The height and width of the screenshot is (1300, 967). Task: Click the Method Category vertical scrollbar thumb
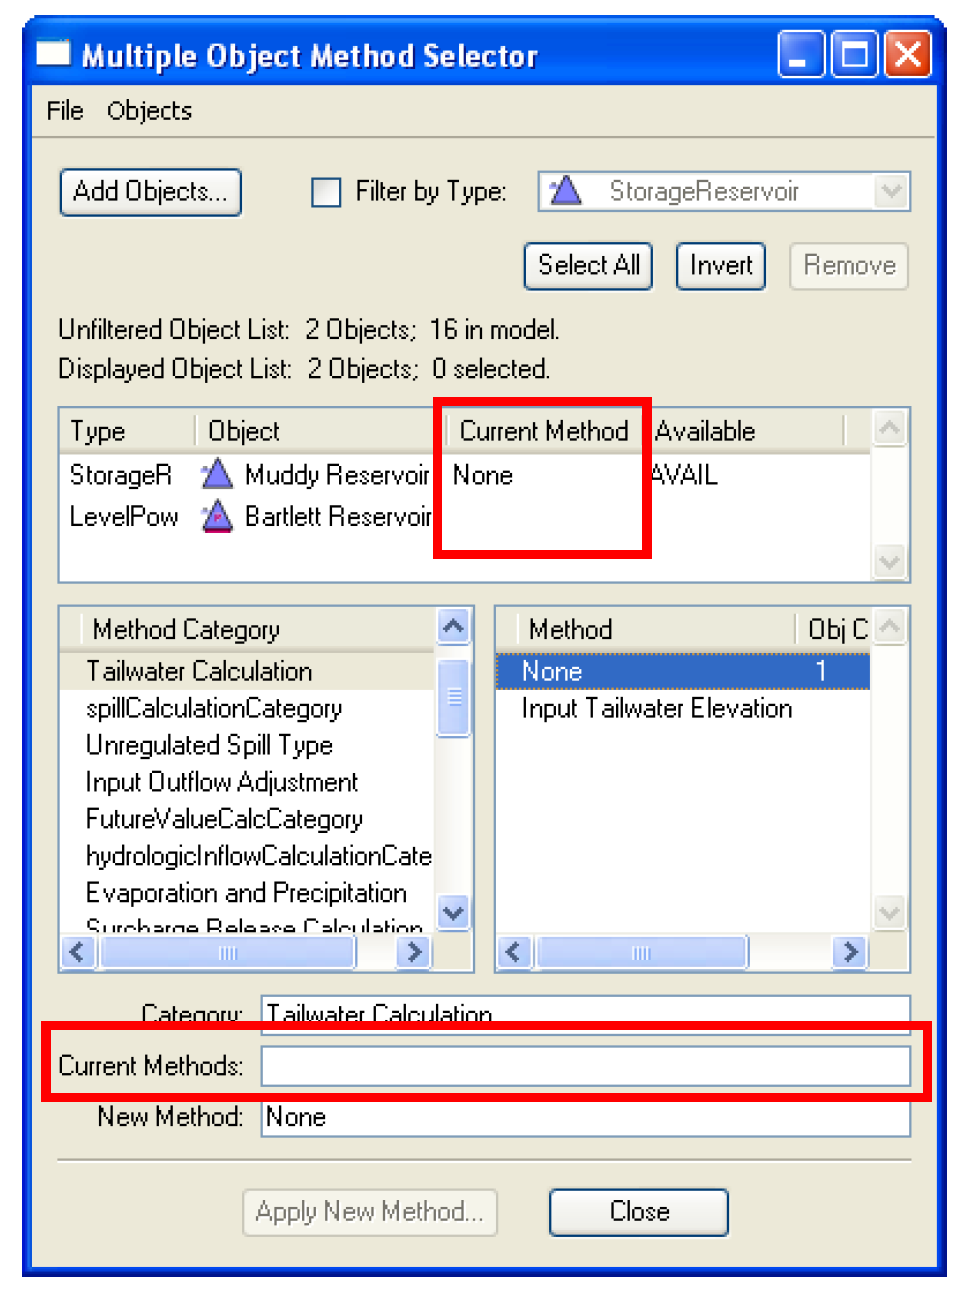(454, 697)
